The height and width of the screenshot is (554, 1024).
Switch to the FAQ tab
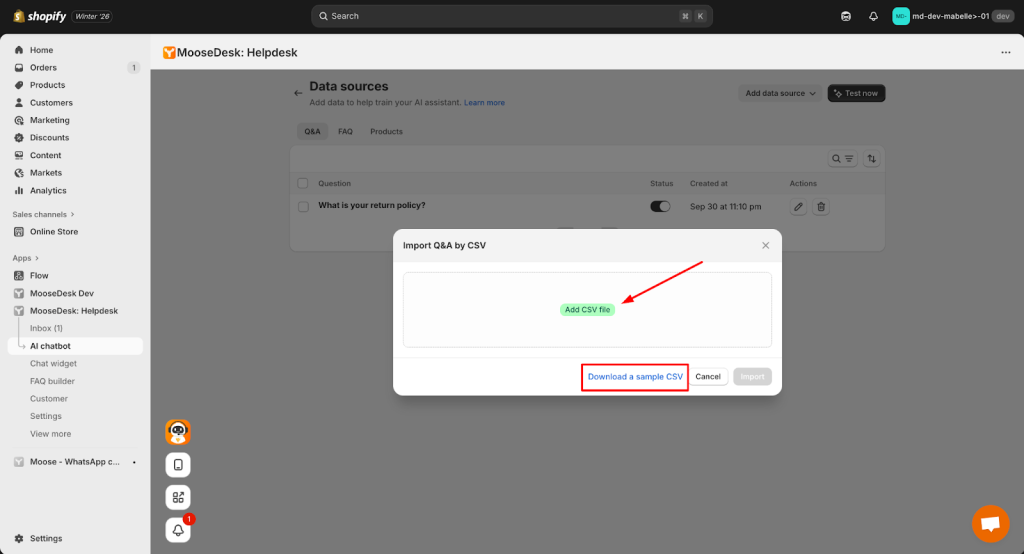tap(345, 131)
